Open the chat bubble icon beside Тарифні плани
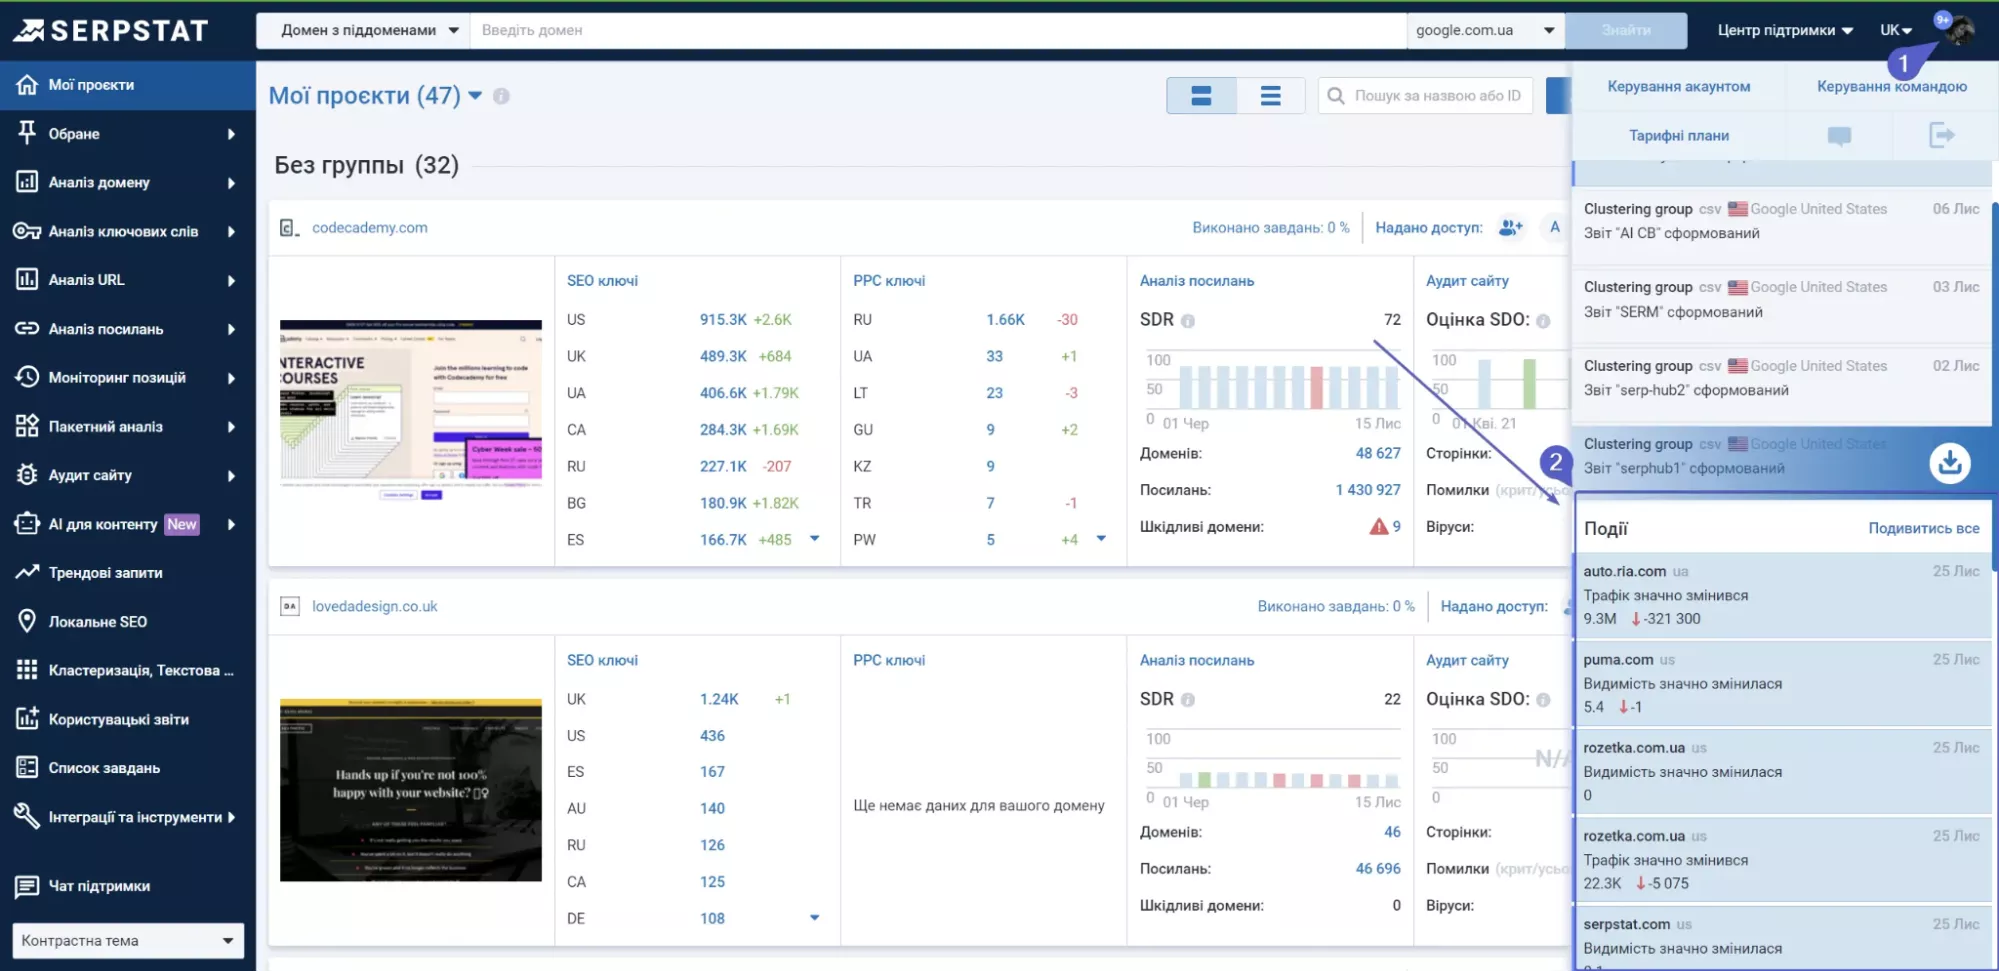Screen dimensions: 1999x972 tap(1839, 136)
